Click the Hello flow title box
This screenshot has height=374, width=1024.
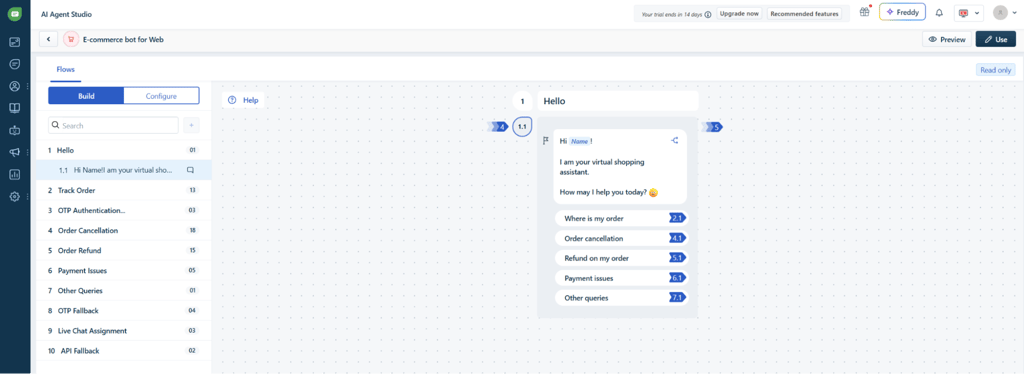coord(618,101)
